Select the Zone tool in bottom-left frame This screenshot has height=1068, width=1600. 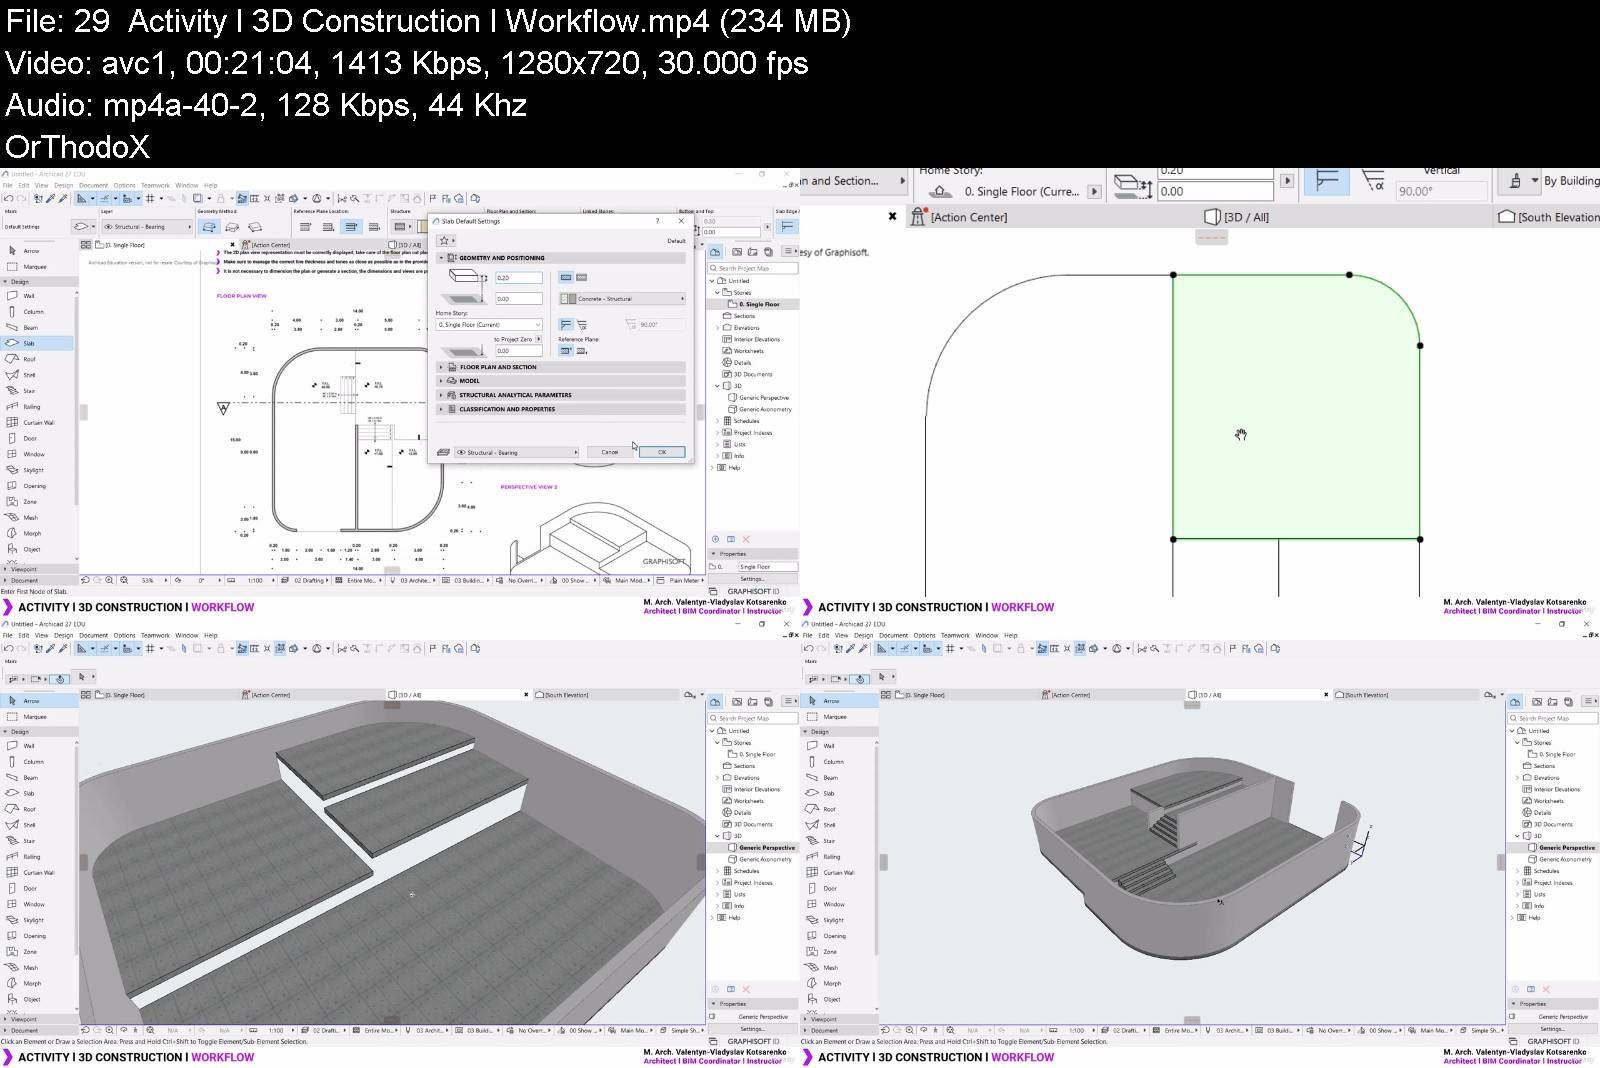(x=30, y=952)
